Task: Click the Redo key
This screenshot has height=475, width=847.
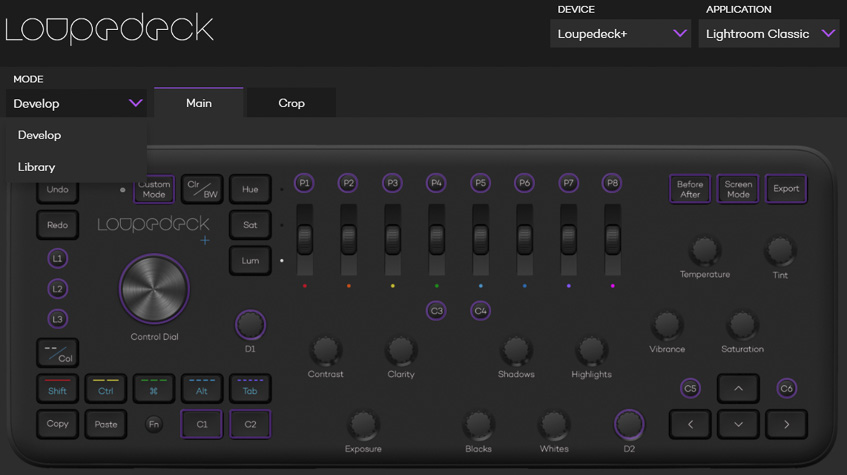Action: pos(57,225)
